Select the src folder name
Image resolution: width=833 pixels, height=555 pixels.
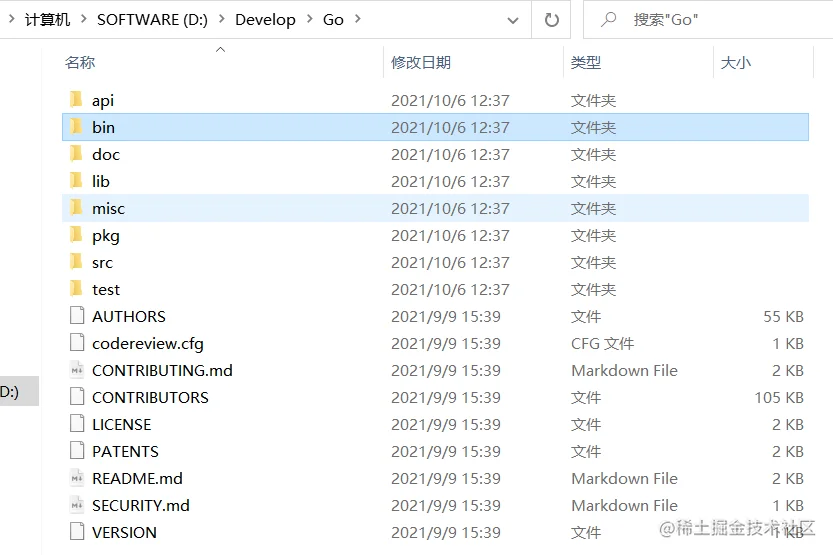coord(102,262)
